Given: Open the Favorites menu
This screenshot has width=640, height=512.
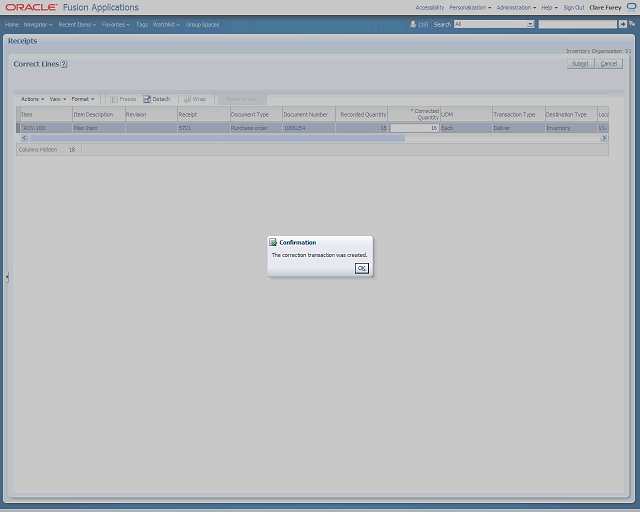Looking at the screenshot, I should [116, 25].
